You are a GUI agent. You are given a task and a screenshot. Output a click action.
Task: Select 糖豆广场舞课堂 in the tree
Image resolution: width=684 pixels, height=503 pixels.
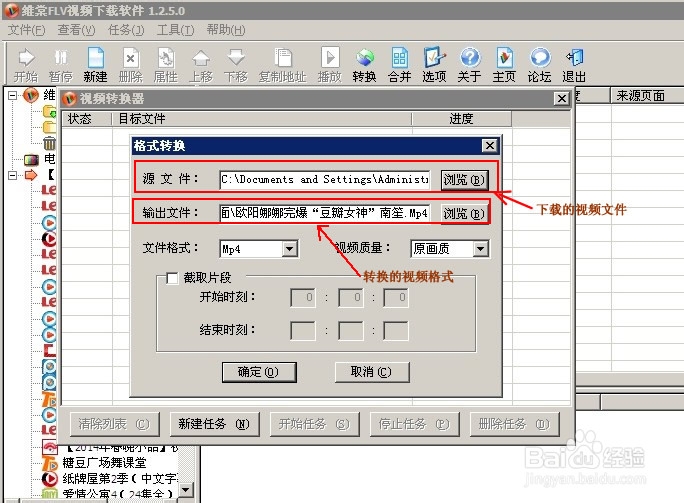click(104, 462)
